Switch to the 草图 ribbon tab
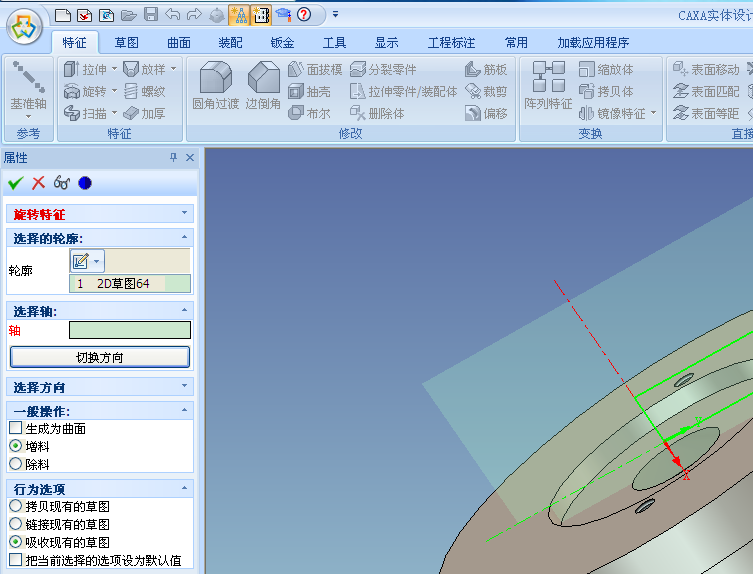 coord(126,42)
